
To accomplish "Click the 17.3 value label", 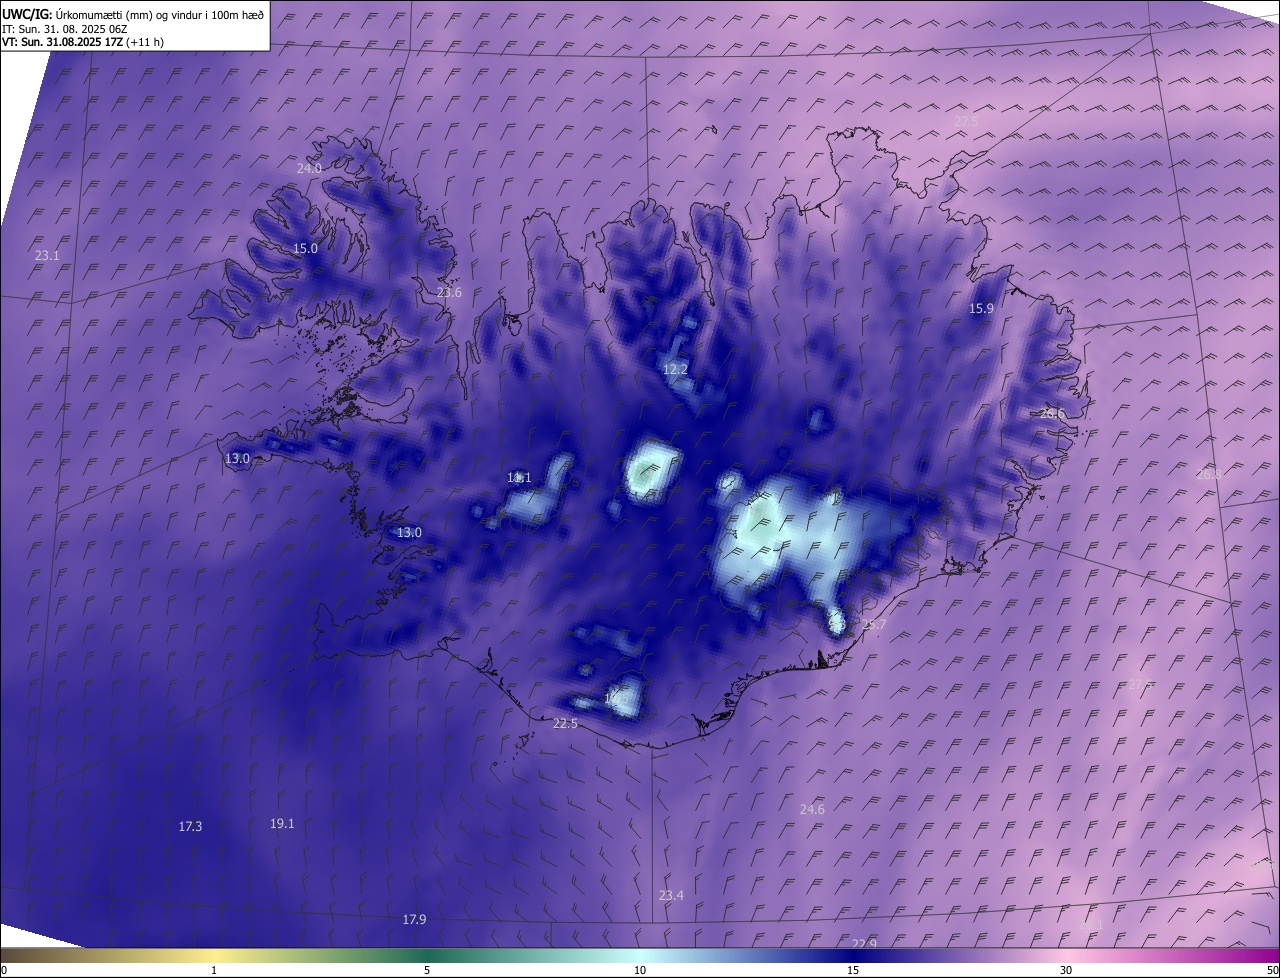I will 190,827.
